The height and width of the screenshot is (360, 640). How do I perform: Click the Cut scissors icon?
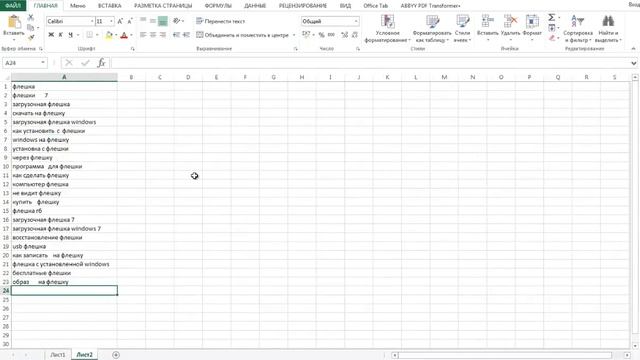point(31,18)
